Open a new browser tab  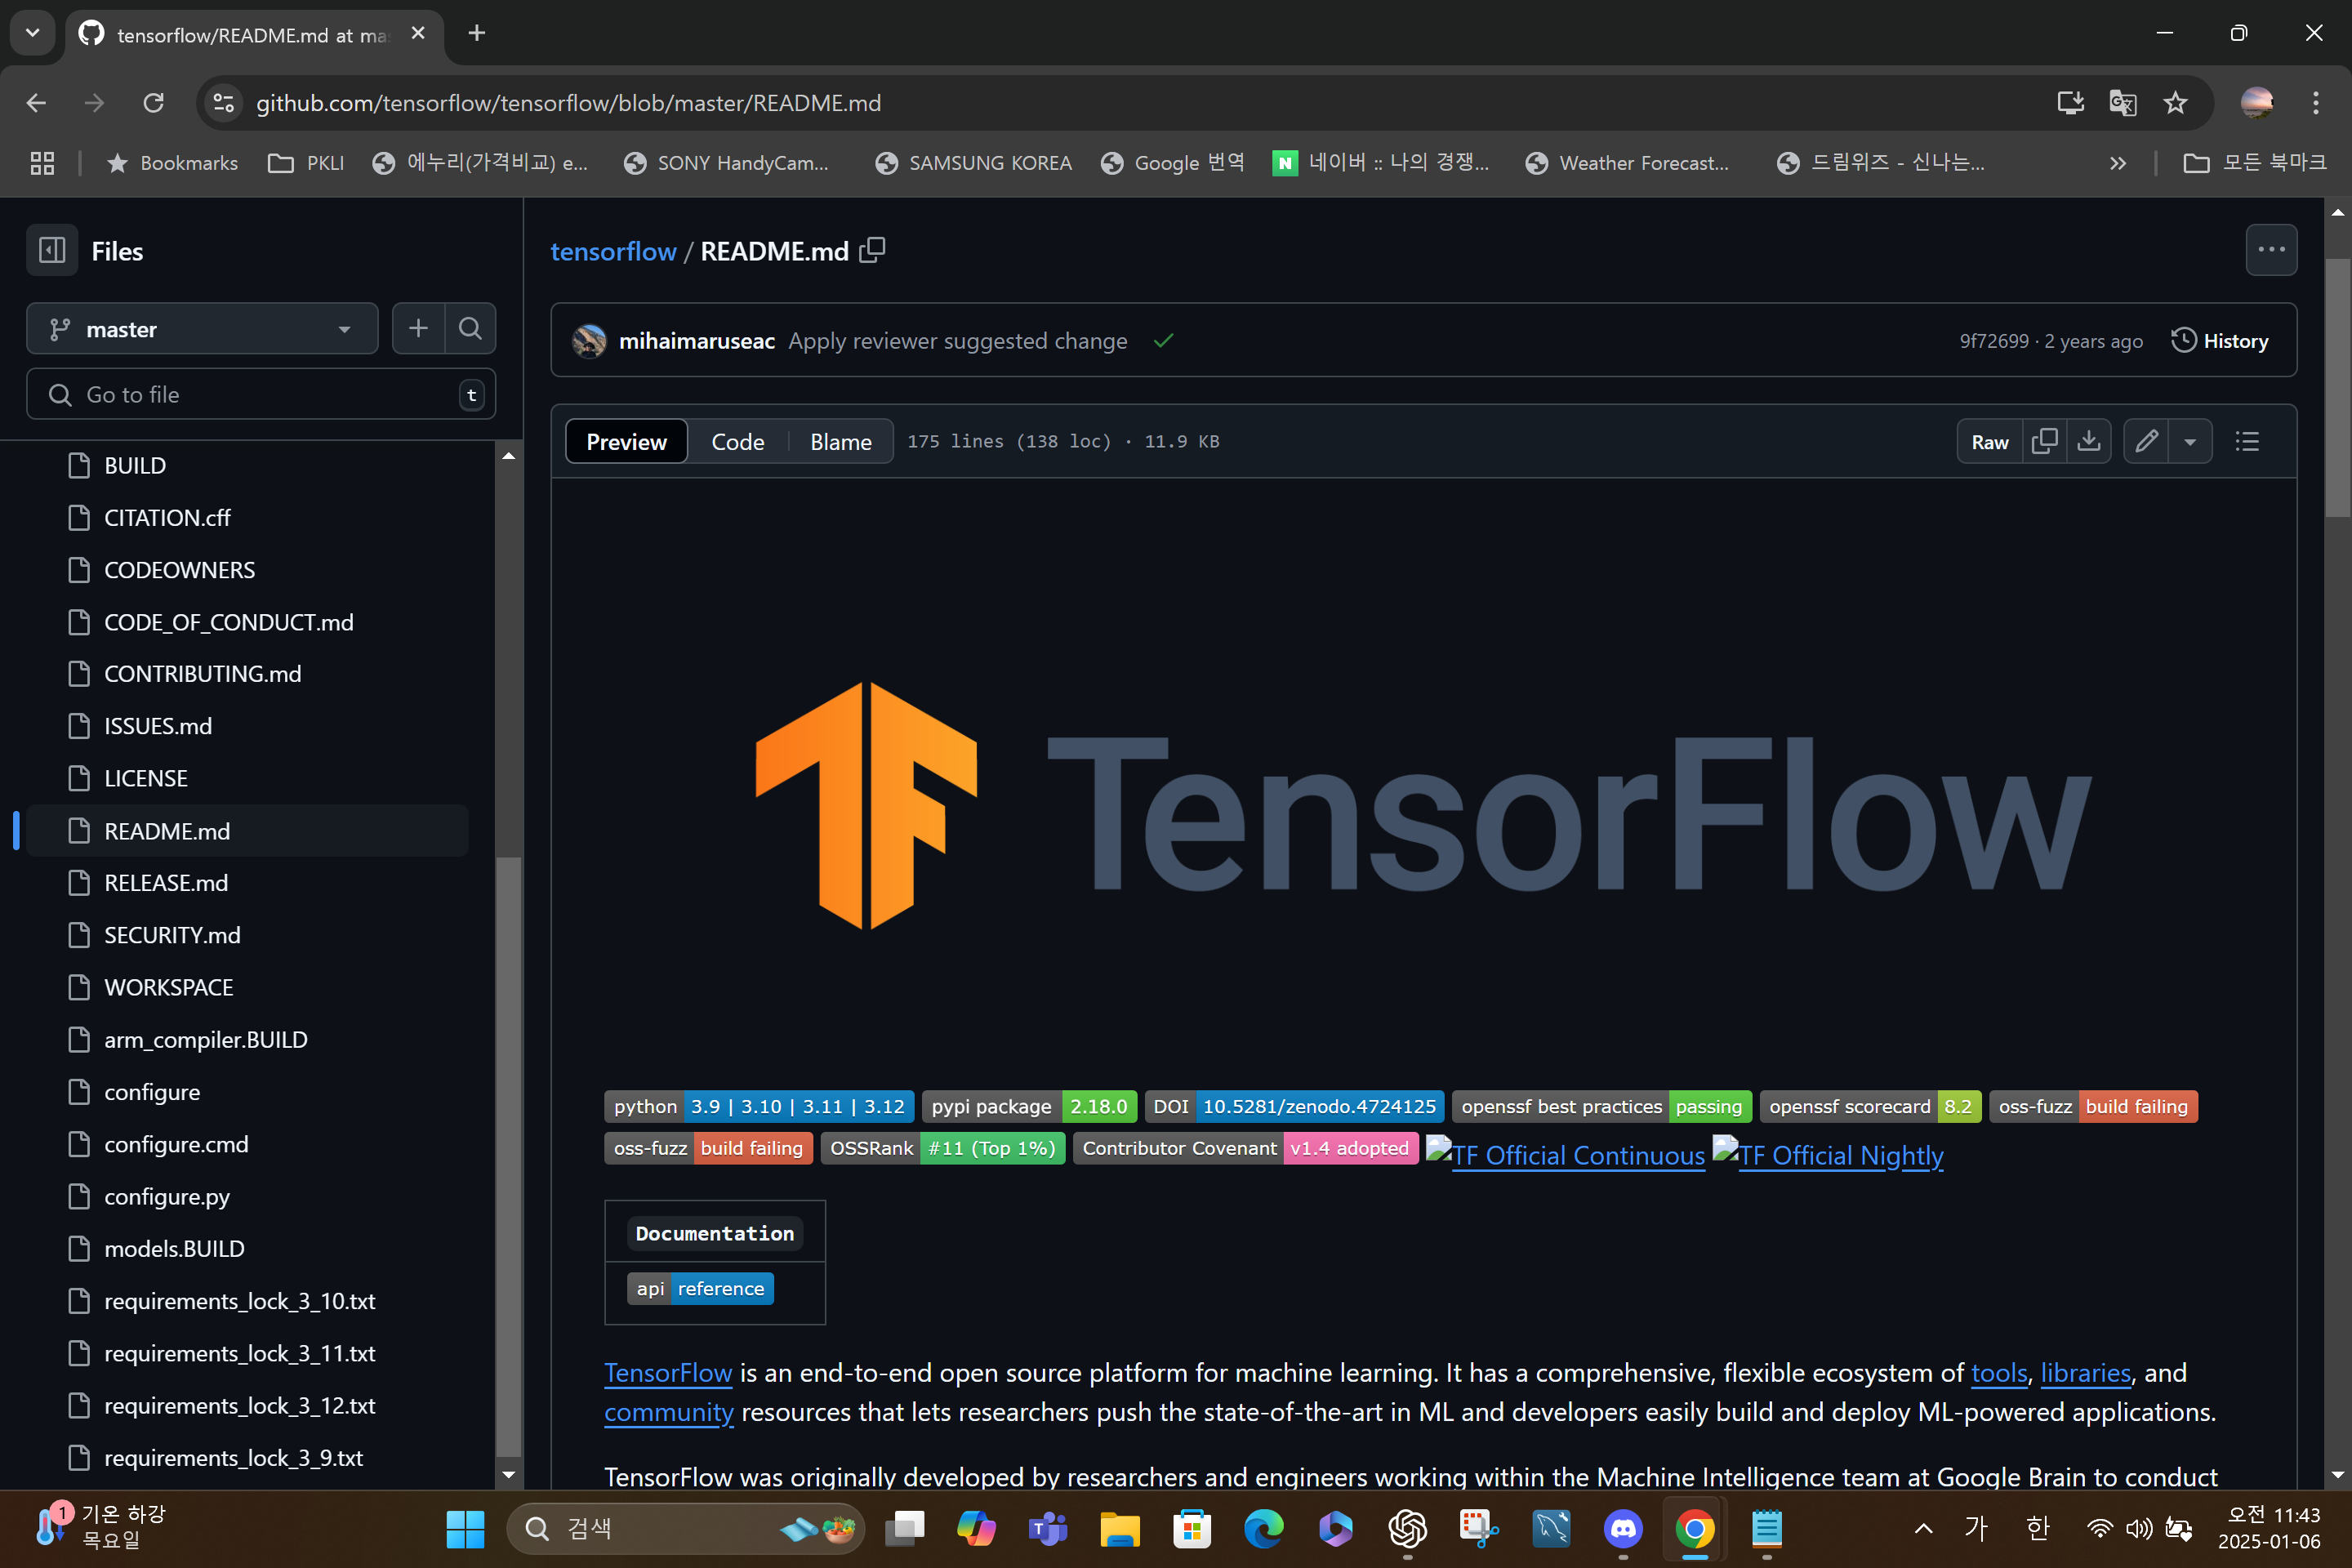(477, 33)
